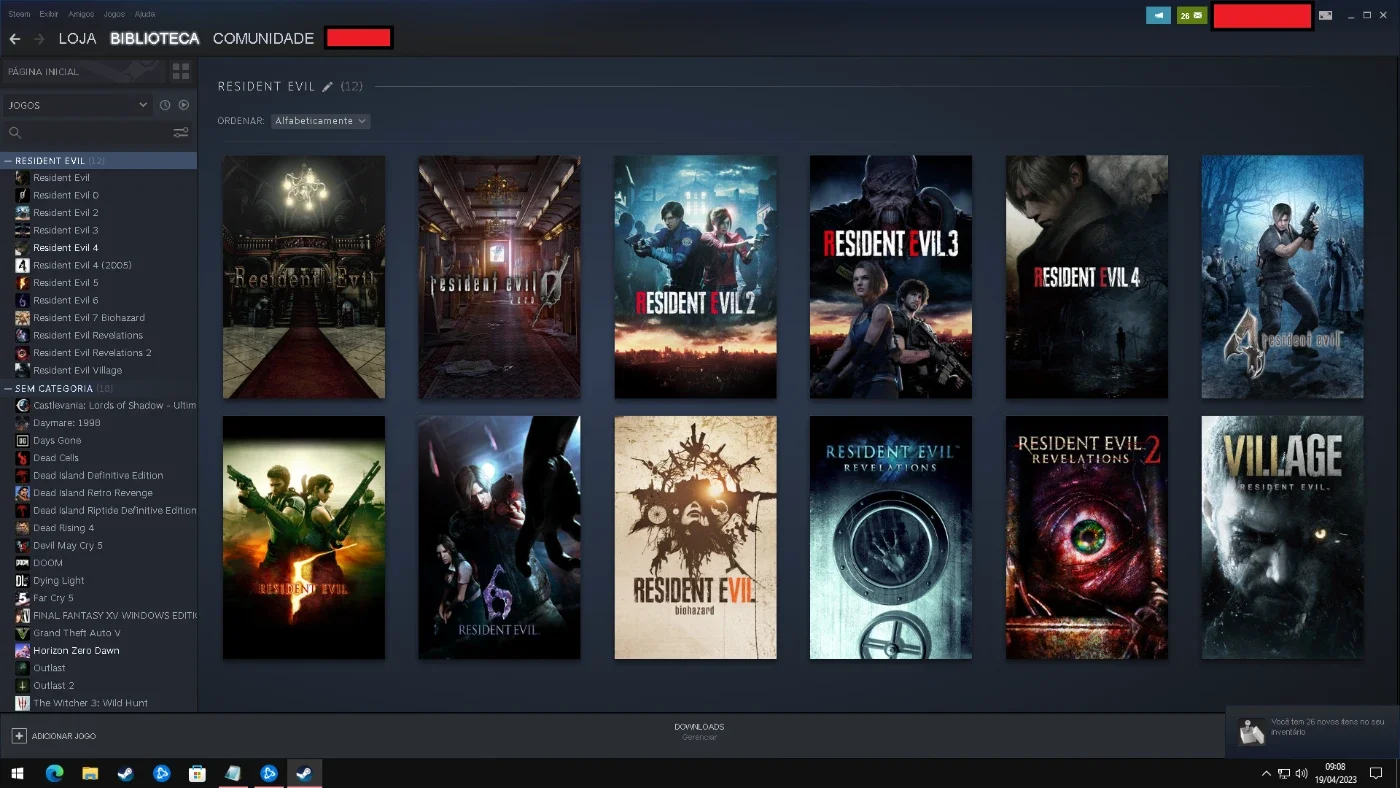Show recent activity clock filter
The width and height of the screenshot is (1400, 788).
click(165, 105)
